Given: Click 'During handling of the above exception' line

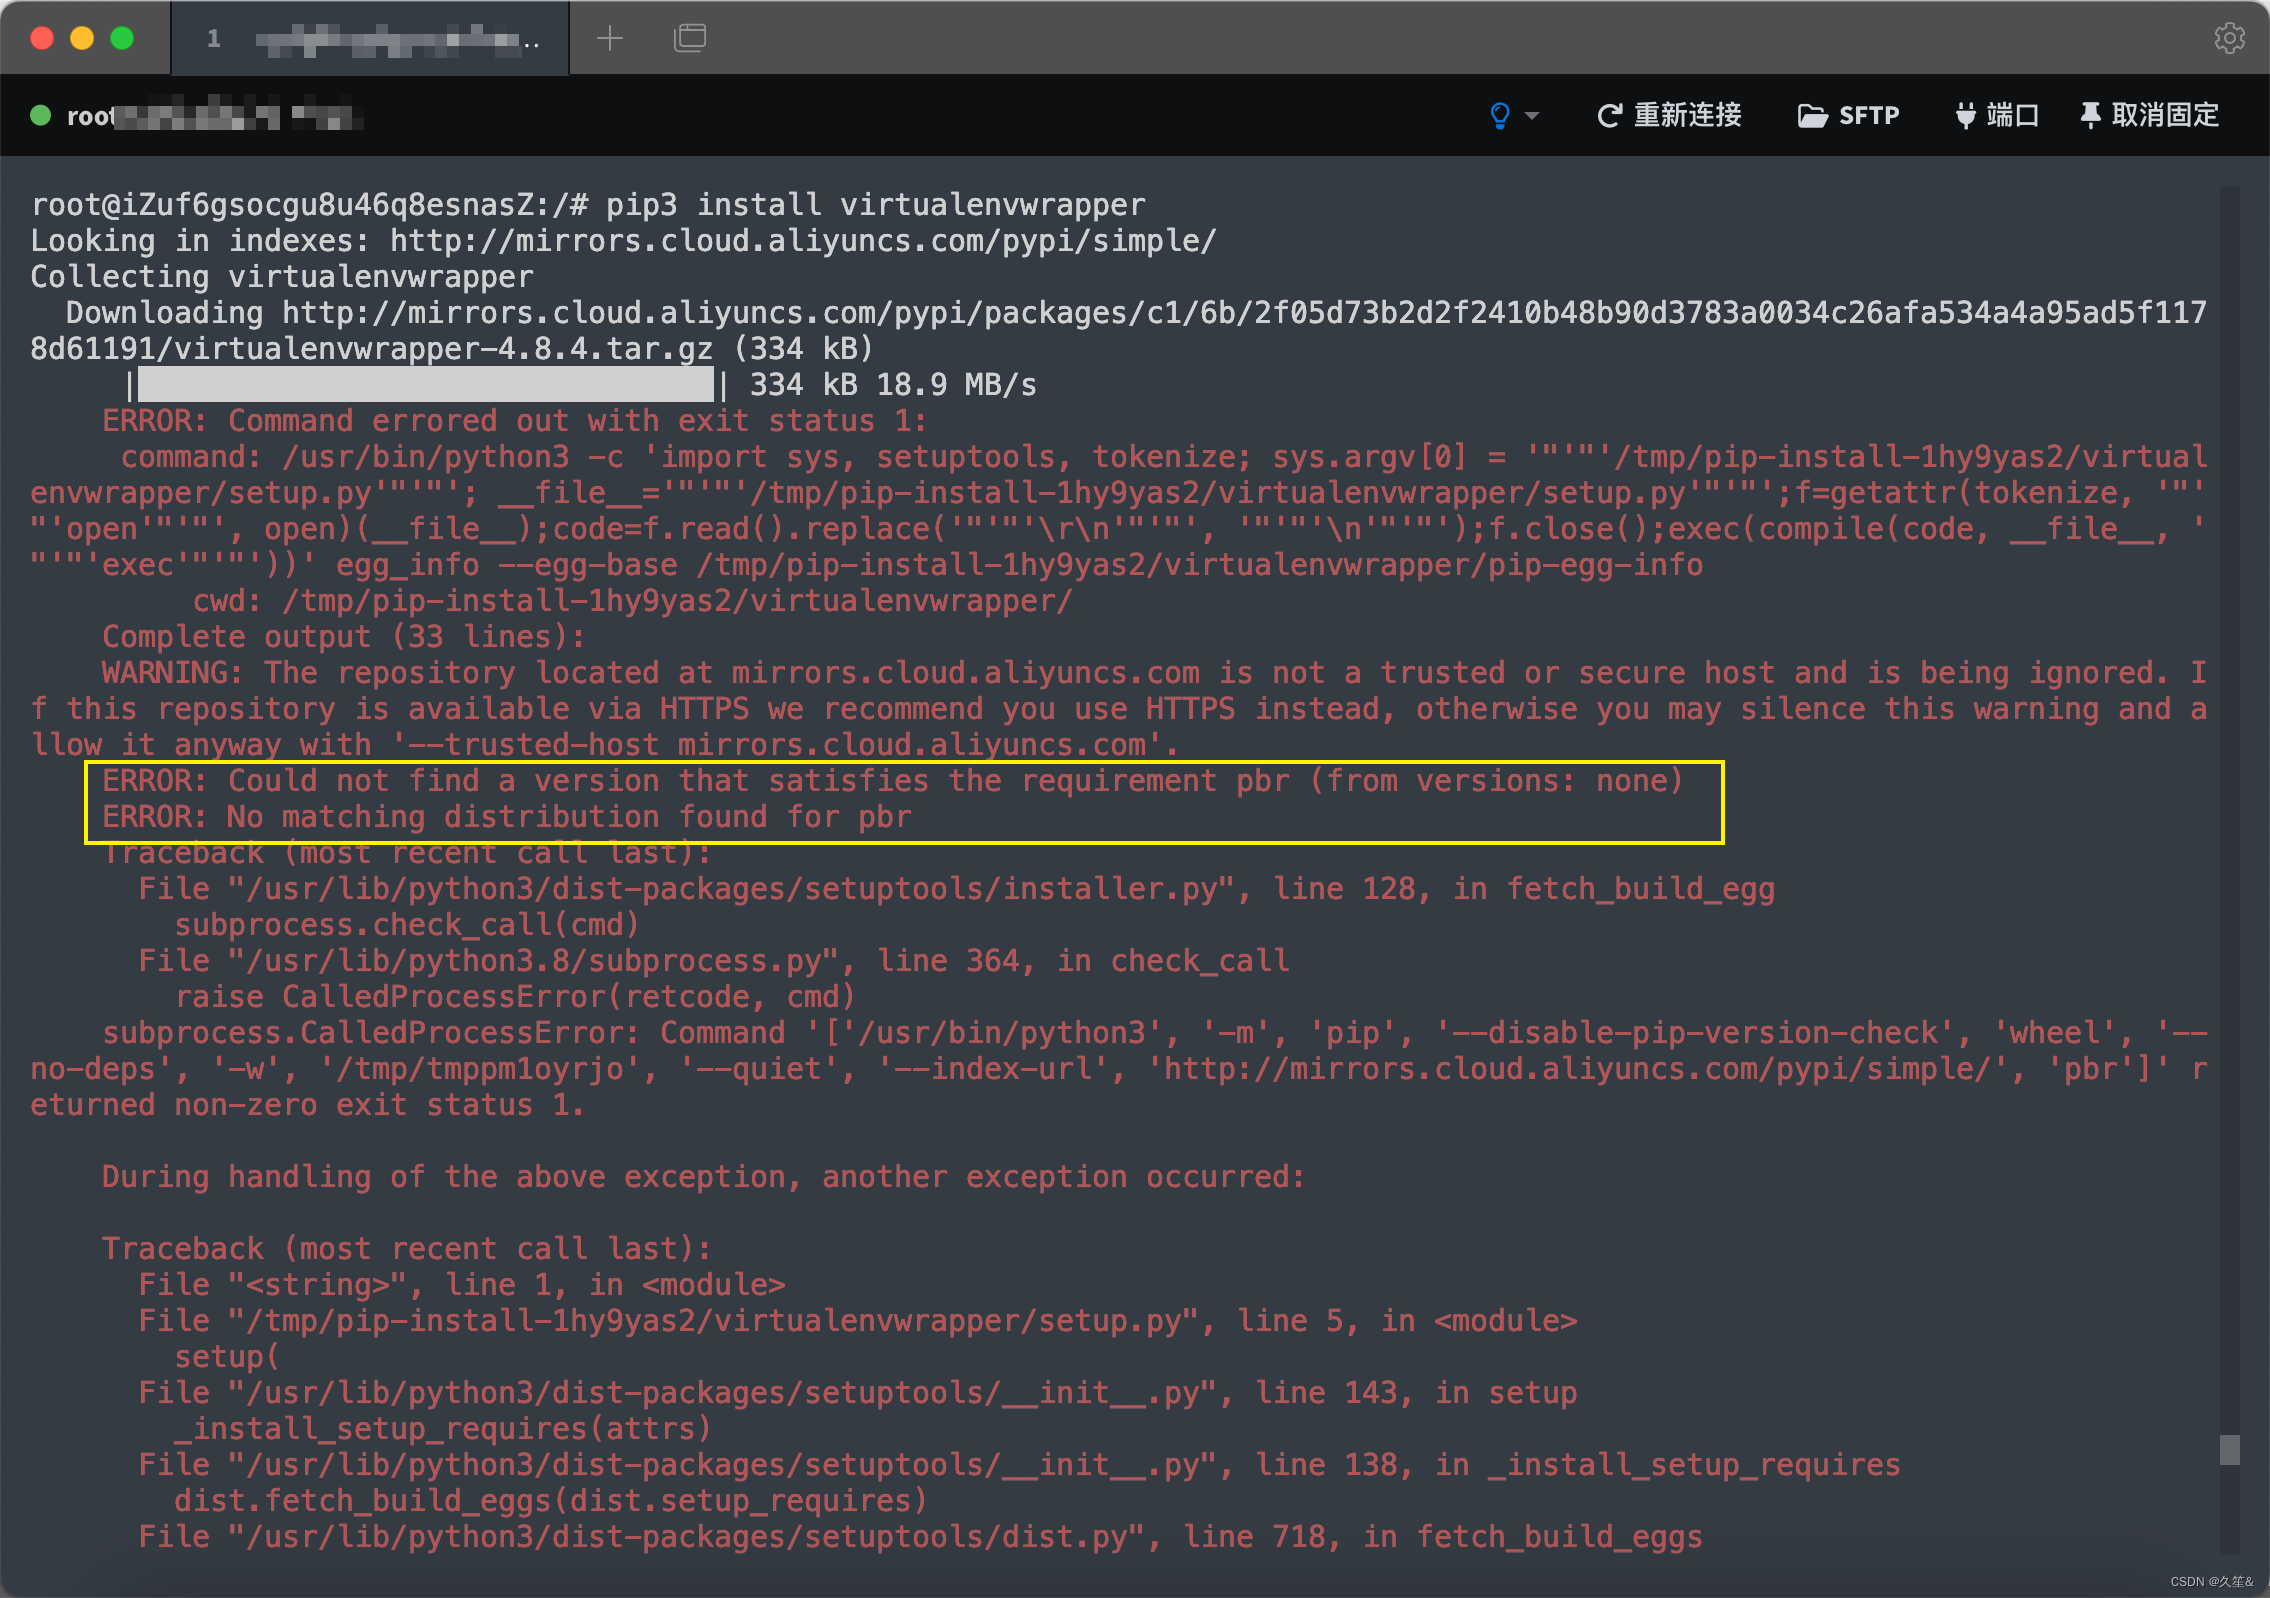Looking at the screenshot, I should tap(704, 1176).
